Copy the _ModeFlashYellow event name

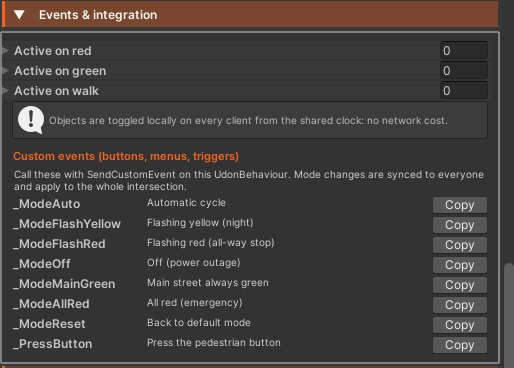point(460,225)
